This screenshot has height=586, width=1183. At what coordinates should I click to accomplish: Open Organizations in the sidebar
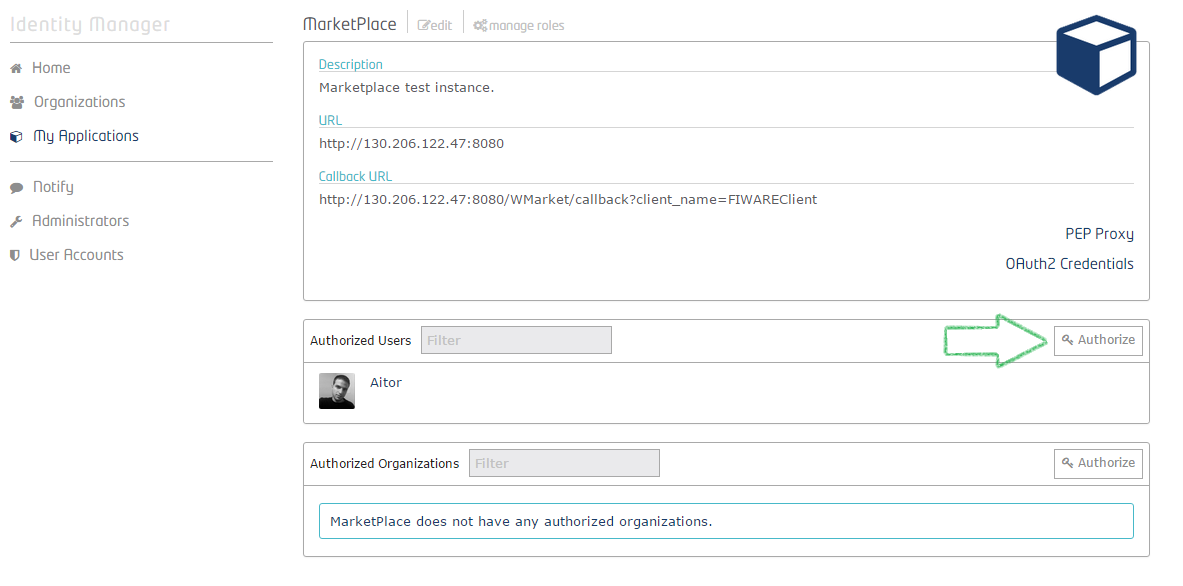79,102
